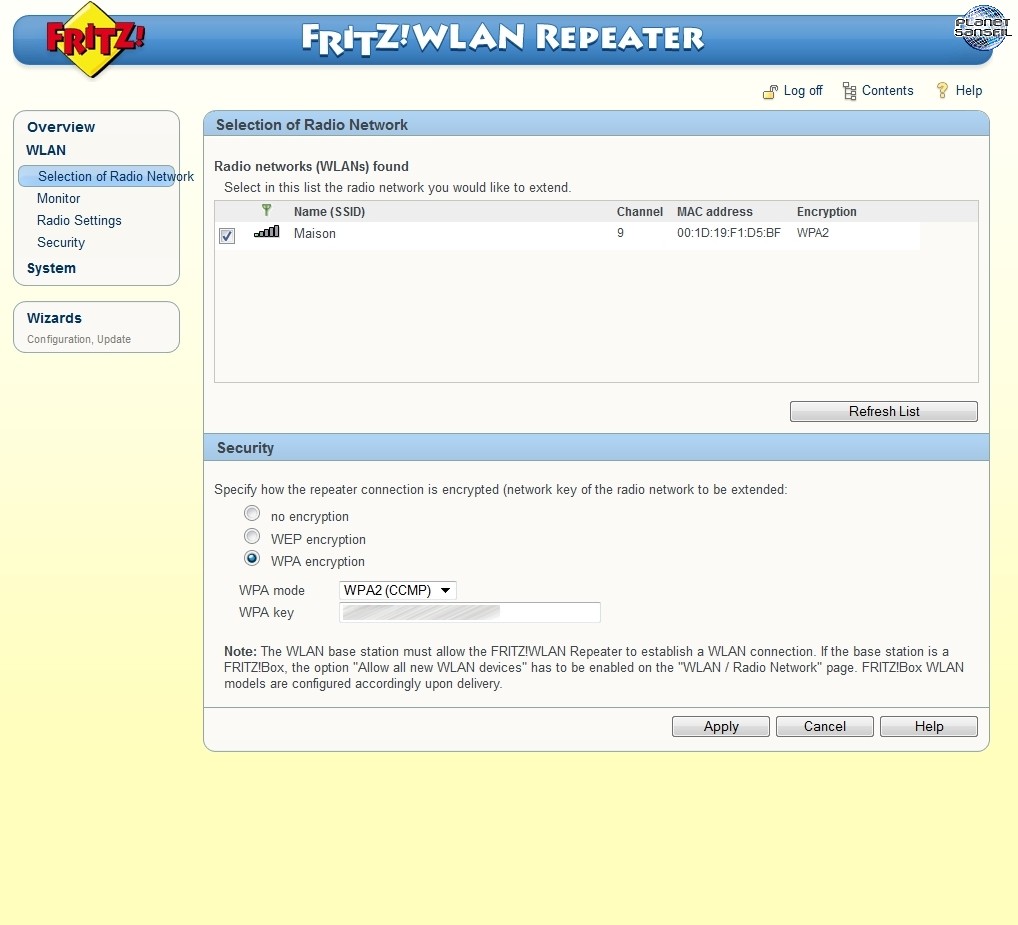Select the WPA encryption radio button

point(252,558)
